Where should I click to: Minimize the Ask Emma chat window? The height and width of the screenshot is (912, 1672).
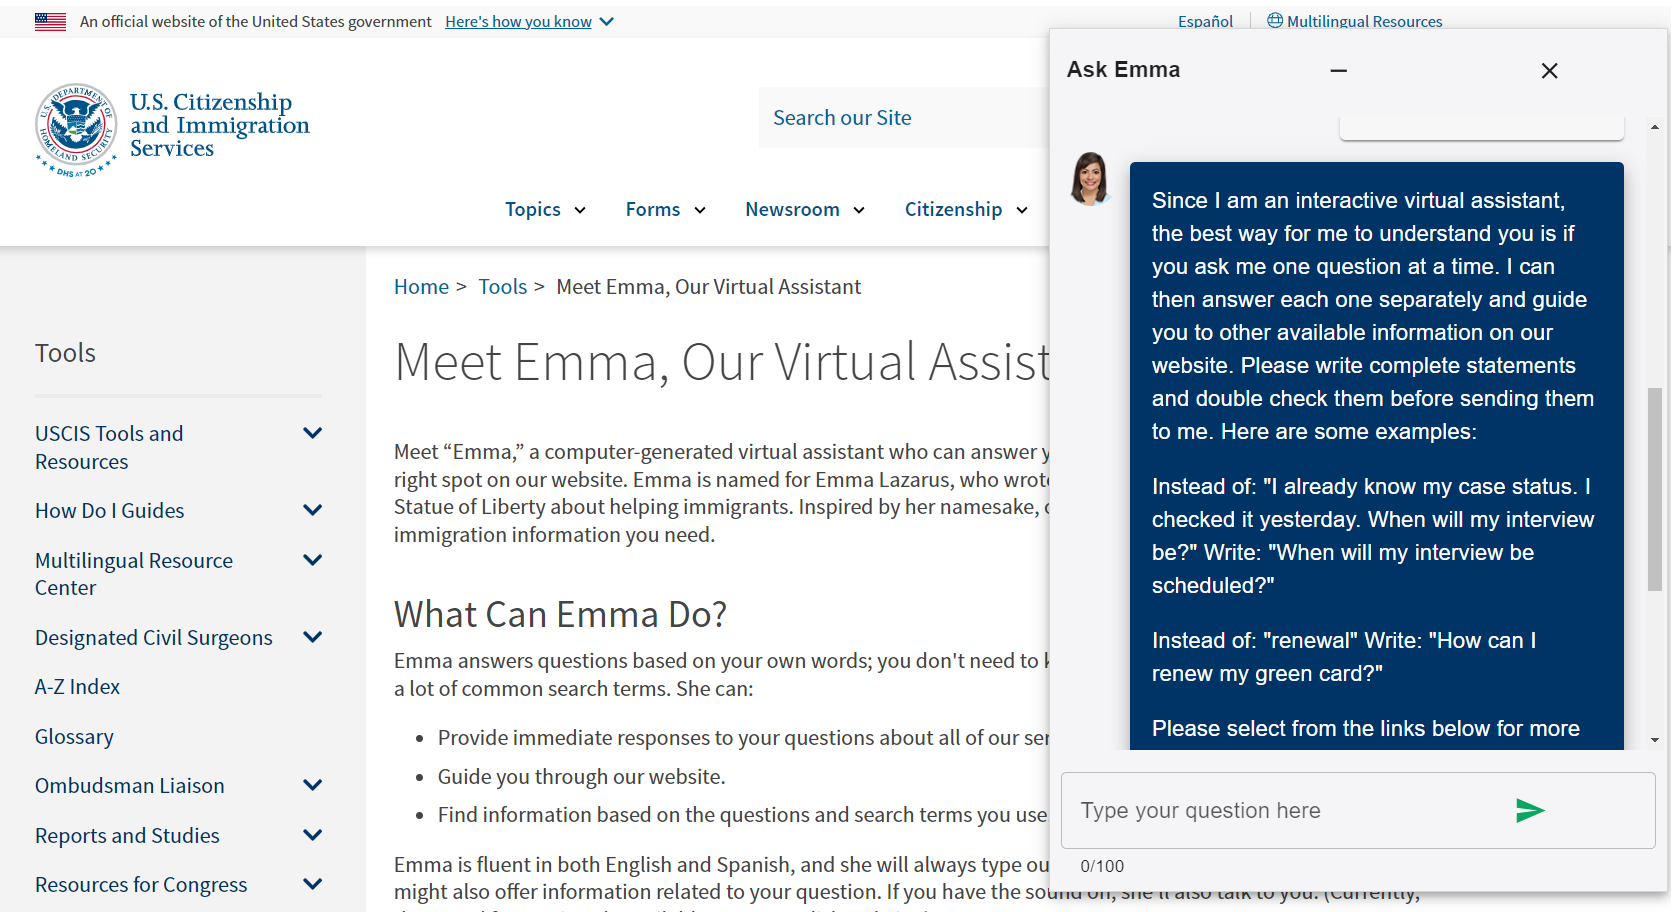click(1339, 70)
